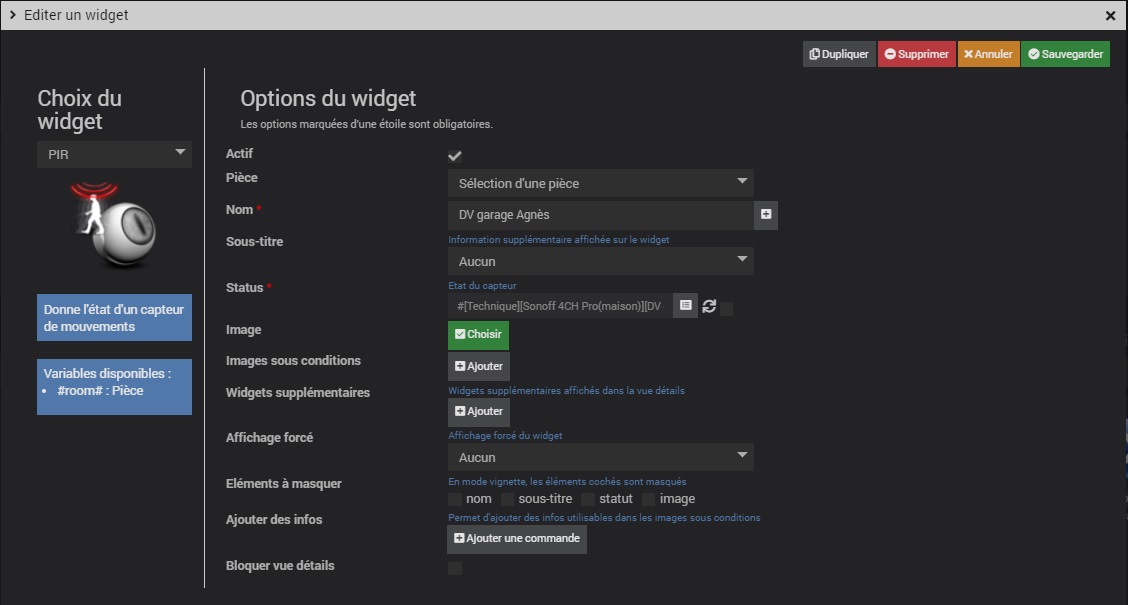Click the orange Annuler button
Image resolution: width=1128 pixels, height=605 pixels.
pyautogui.click(x=988, y=54)
